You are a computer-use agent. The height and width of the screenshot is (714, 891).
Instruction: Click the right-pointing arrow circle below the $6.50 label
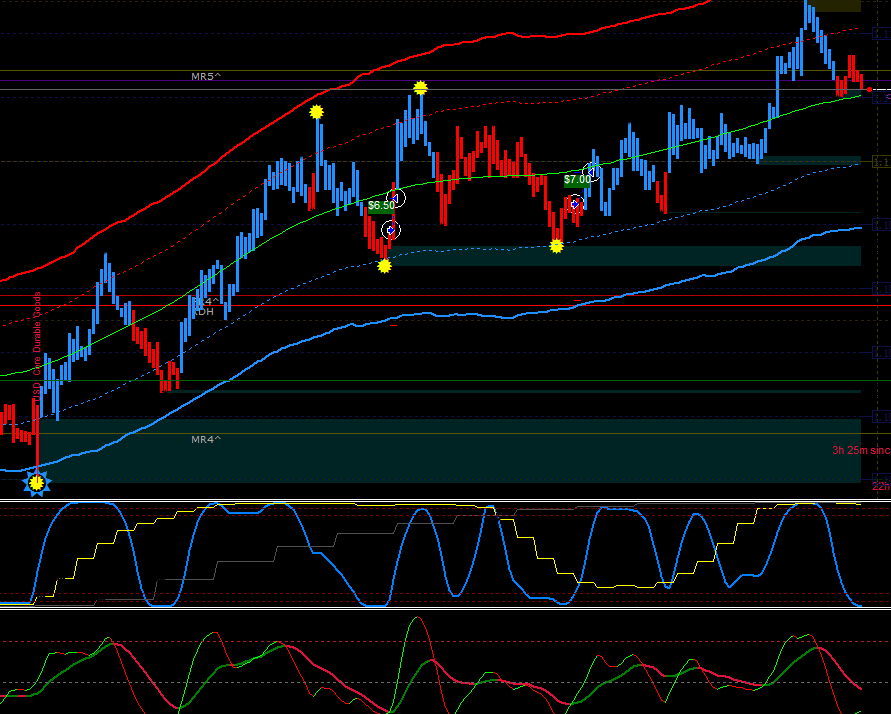pos(391,230)
